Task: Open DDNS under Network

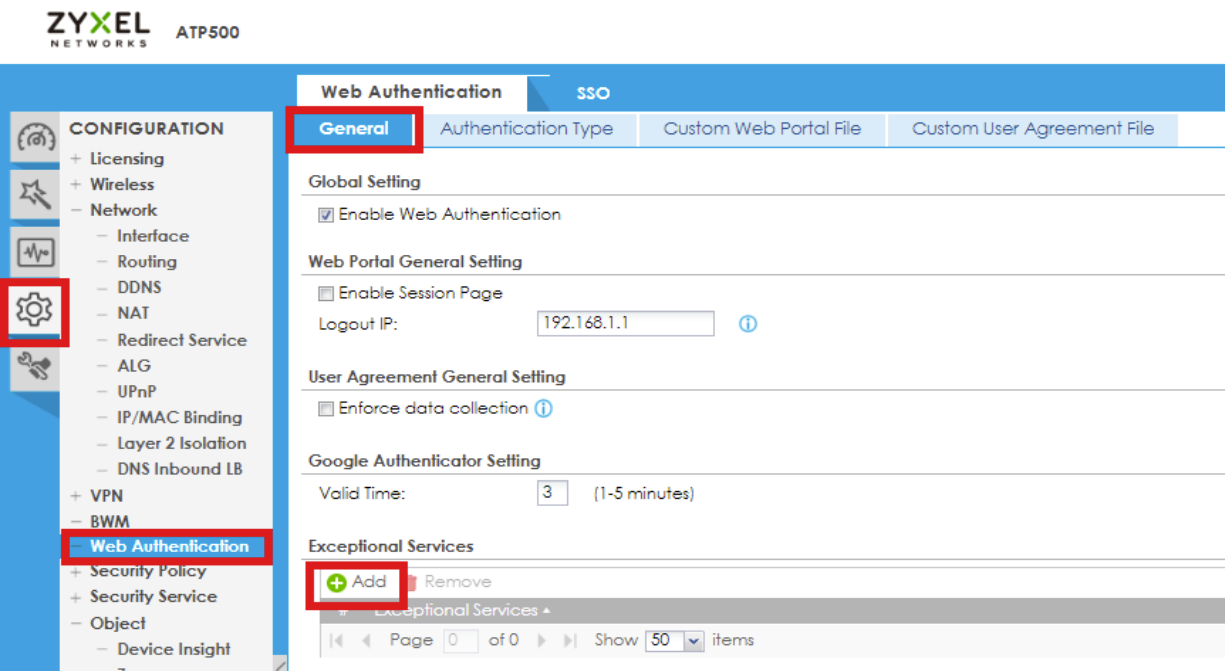Action: point(138,288)
